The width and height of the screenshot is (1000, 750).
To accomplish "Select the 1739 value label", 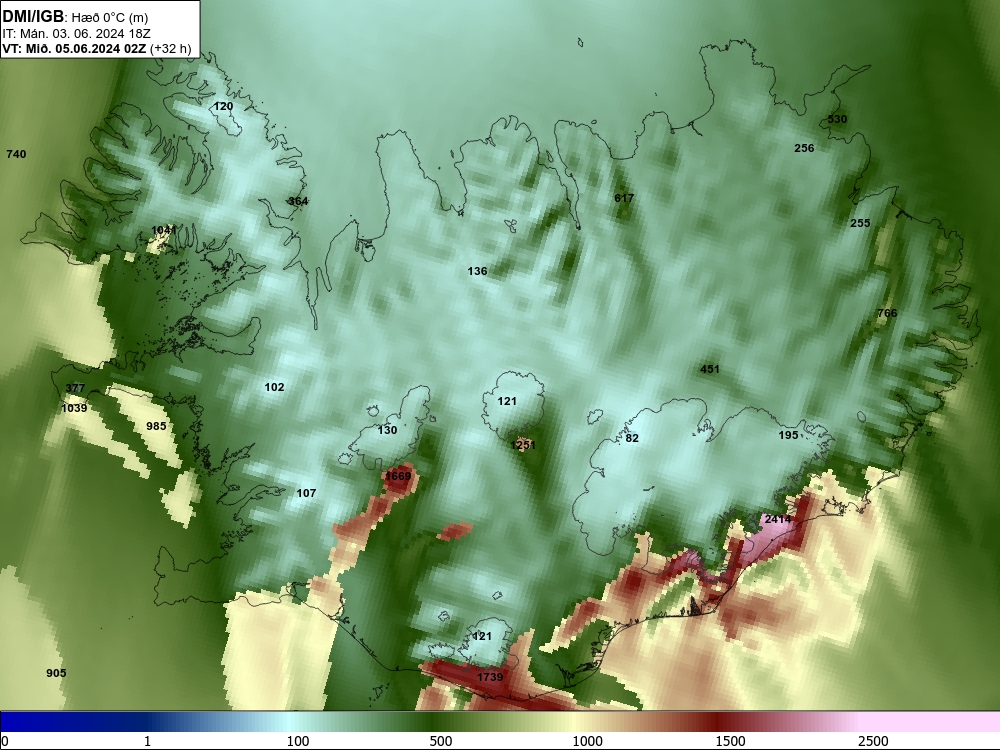I will [x=490, y=677].
